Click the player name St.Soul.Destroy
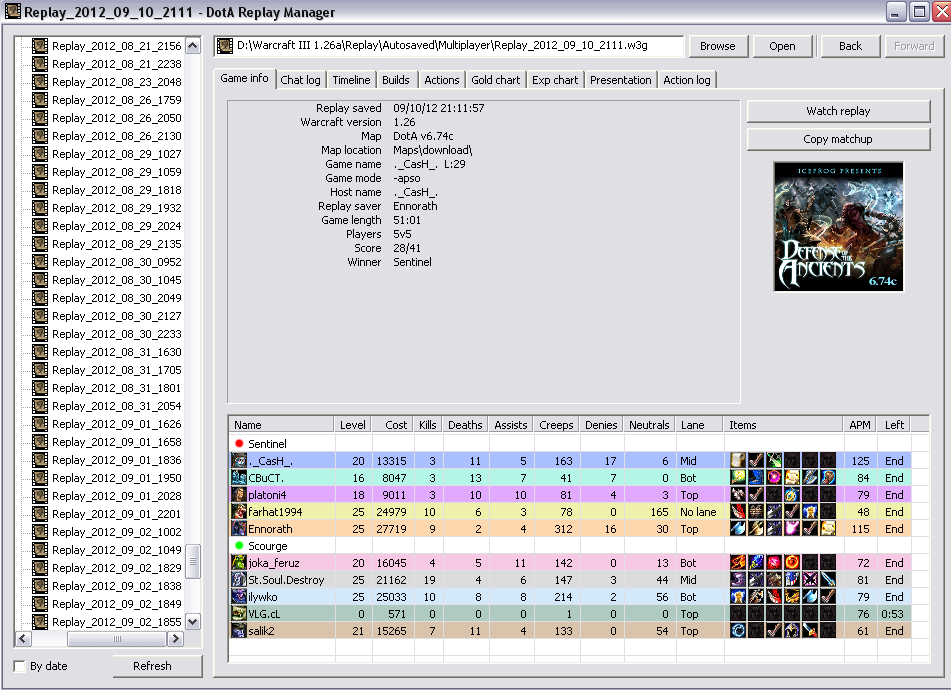Image resolution: width=951 pixels, height=690 pixels. [286, 580]
